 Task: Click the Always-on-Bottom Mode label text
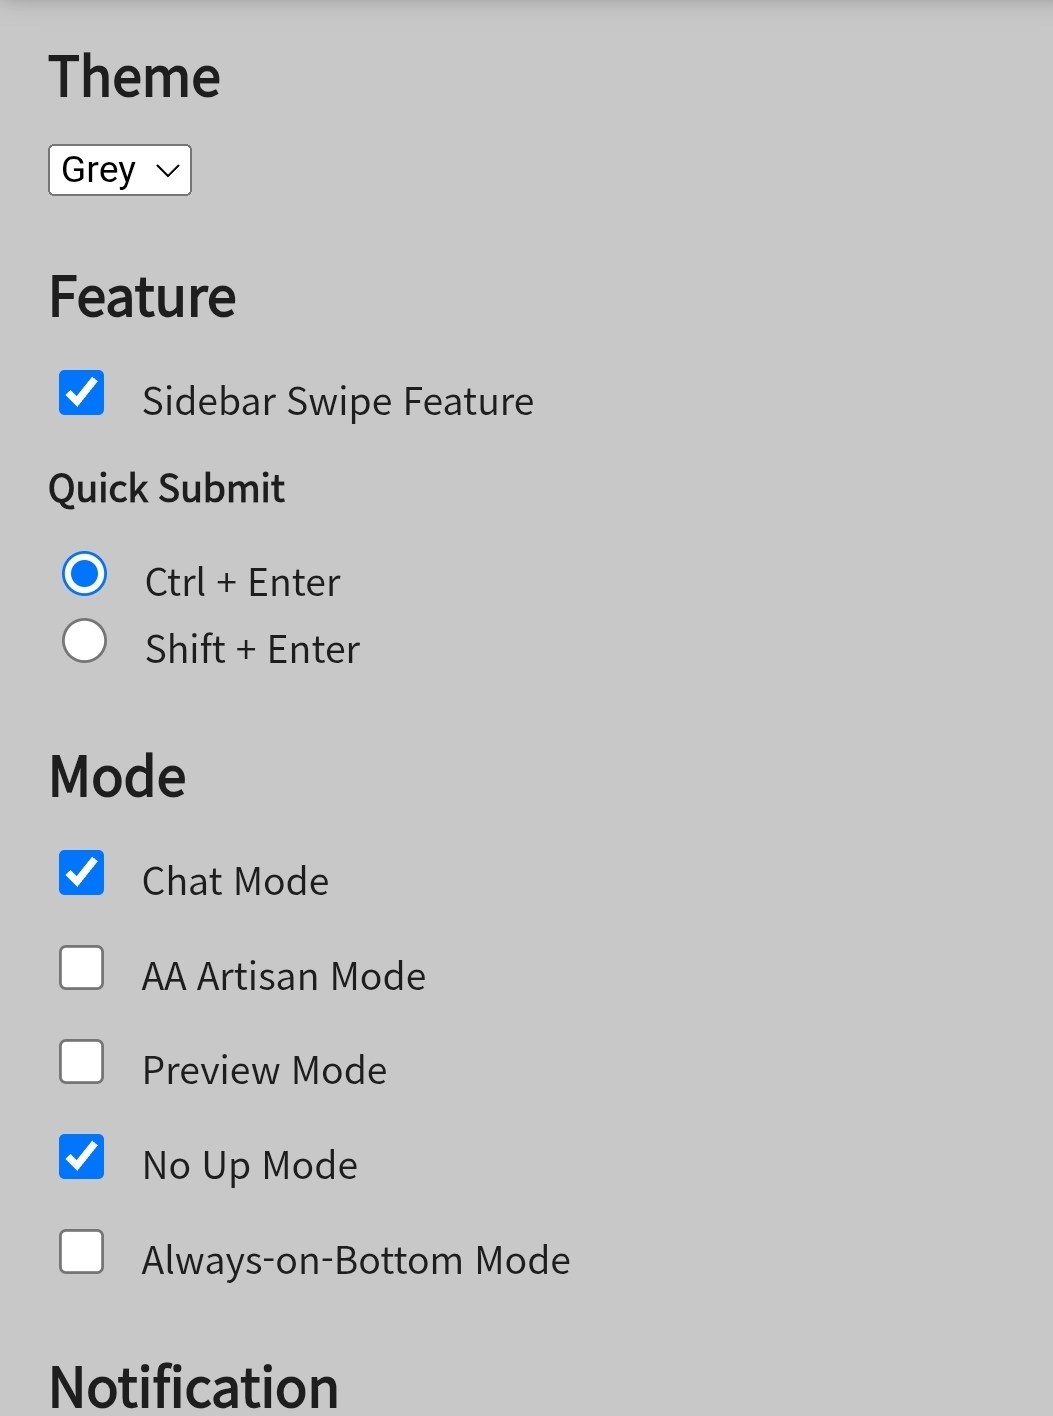tap(356, 1261)
